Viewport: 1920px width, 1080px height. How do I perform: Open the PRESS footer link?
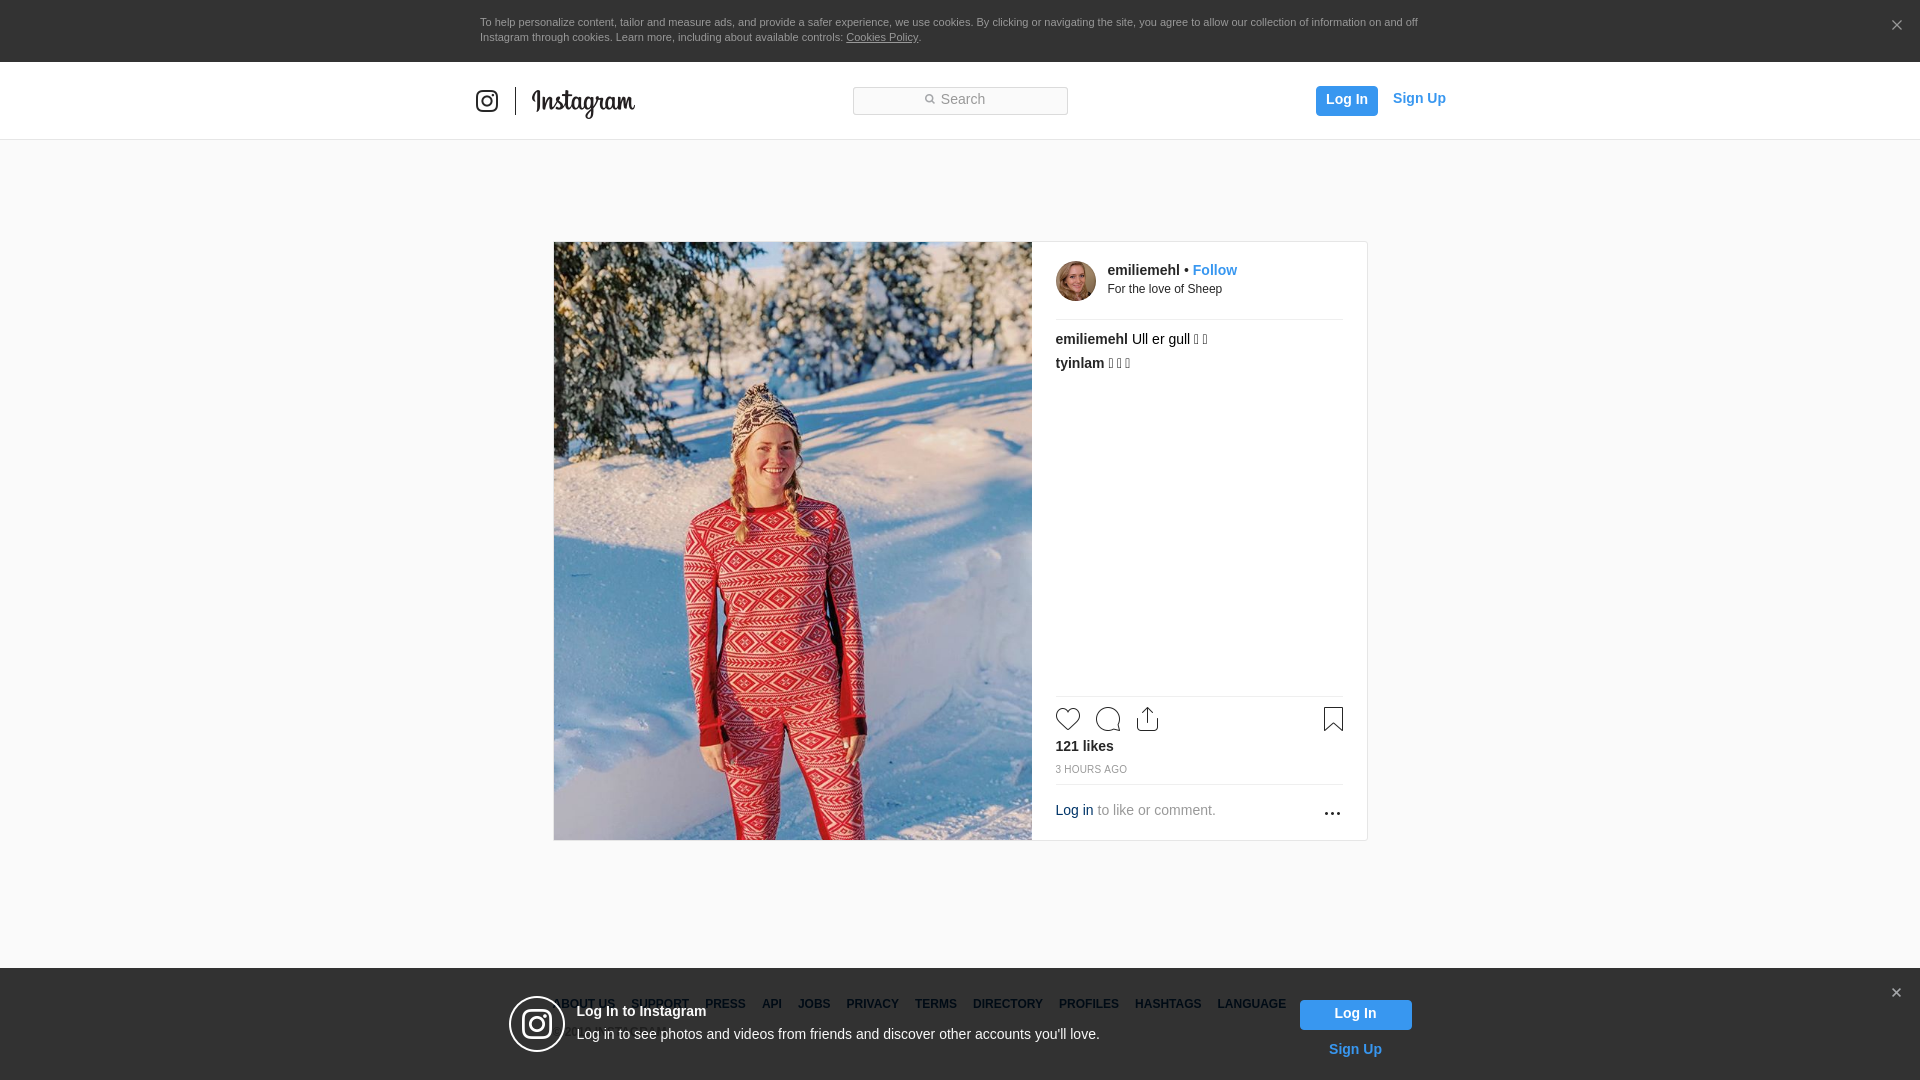[x=725, y=1004]
